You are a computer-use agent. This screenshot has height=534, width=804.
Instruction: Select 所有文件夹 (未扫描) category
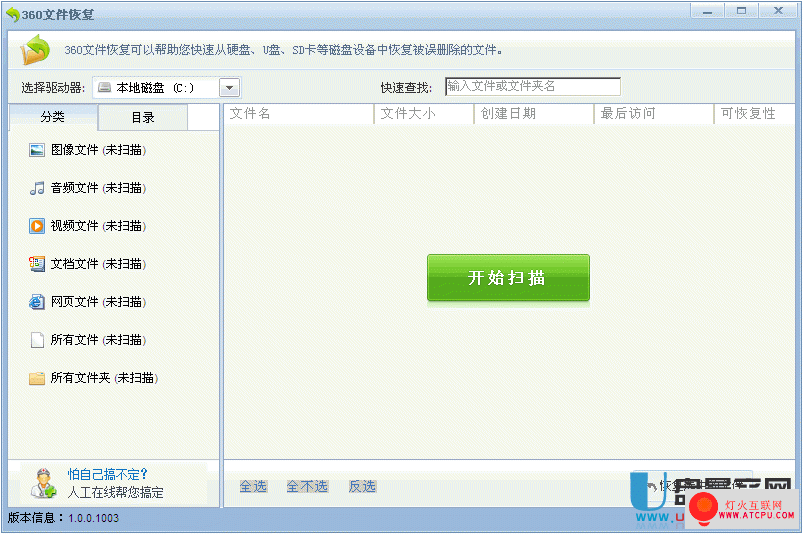pyautogui.click(x=94, y=379)
